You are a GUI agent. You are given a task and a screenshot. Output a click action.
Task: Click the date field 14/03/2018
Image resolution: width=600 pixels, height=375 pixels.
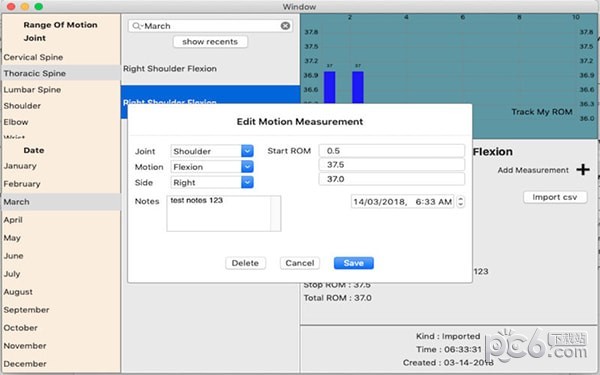coord(403,202)
